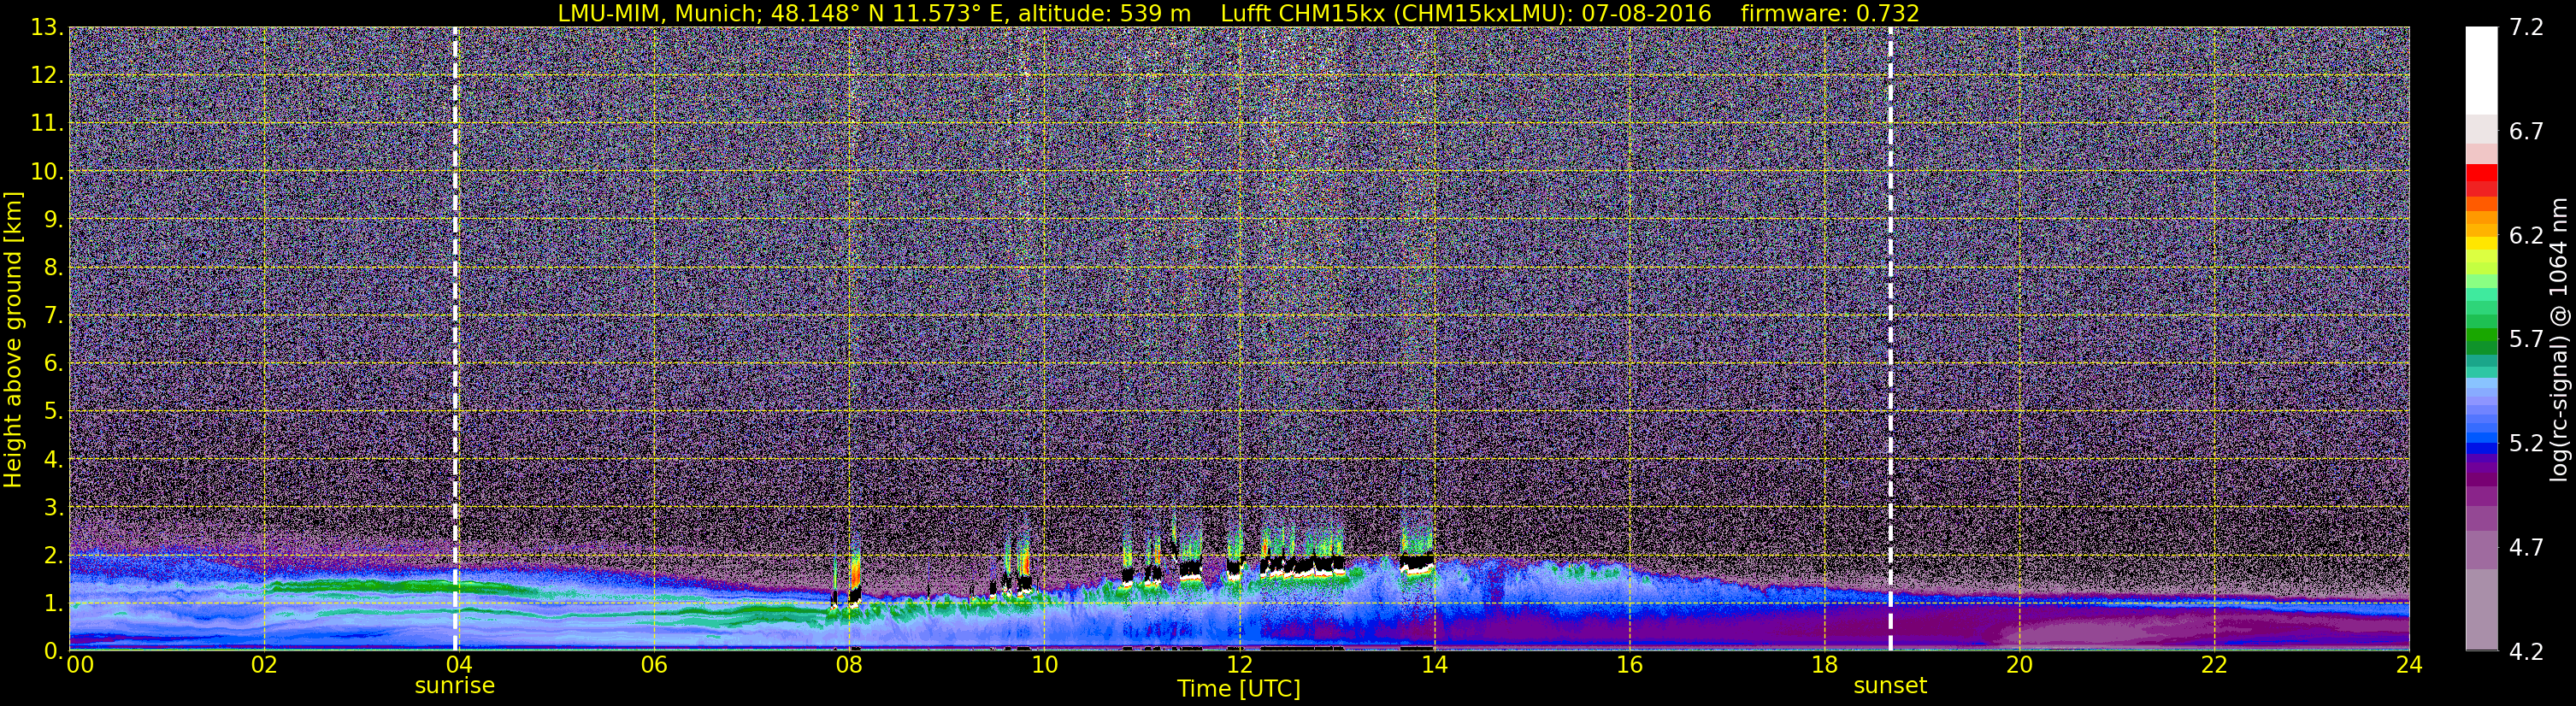Click the height axis tick '13.'

[x=47, y=27]
